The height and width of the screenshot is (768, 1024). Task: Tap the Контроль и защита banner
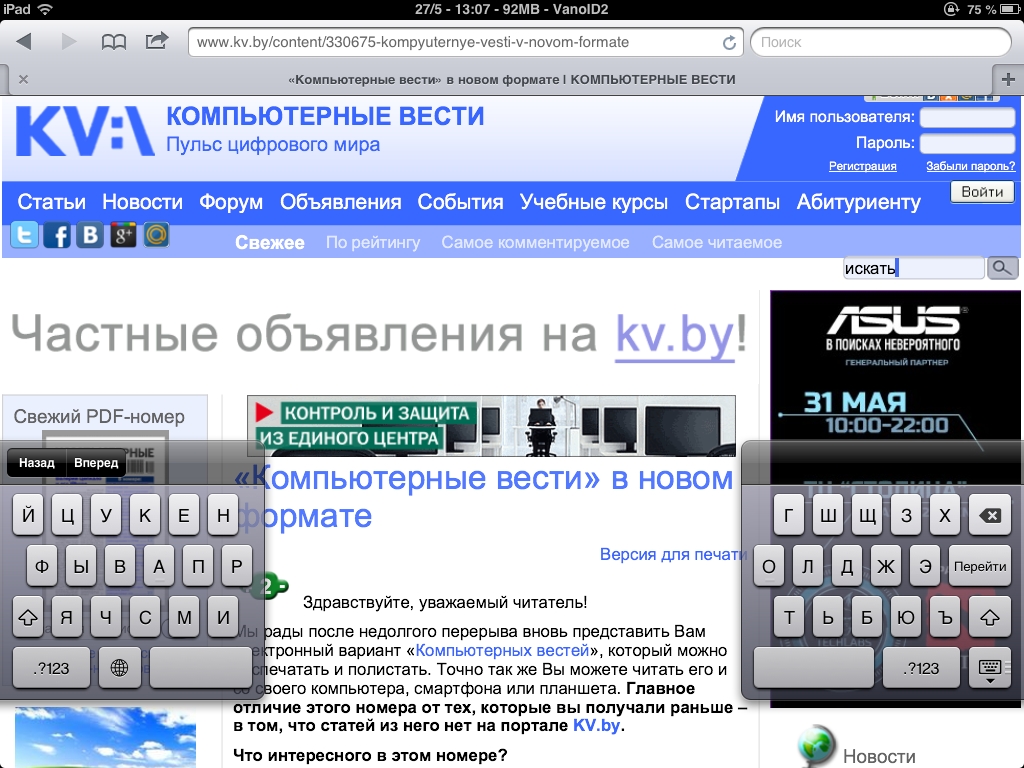(x=491, y=426)
